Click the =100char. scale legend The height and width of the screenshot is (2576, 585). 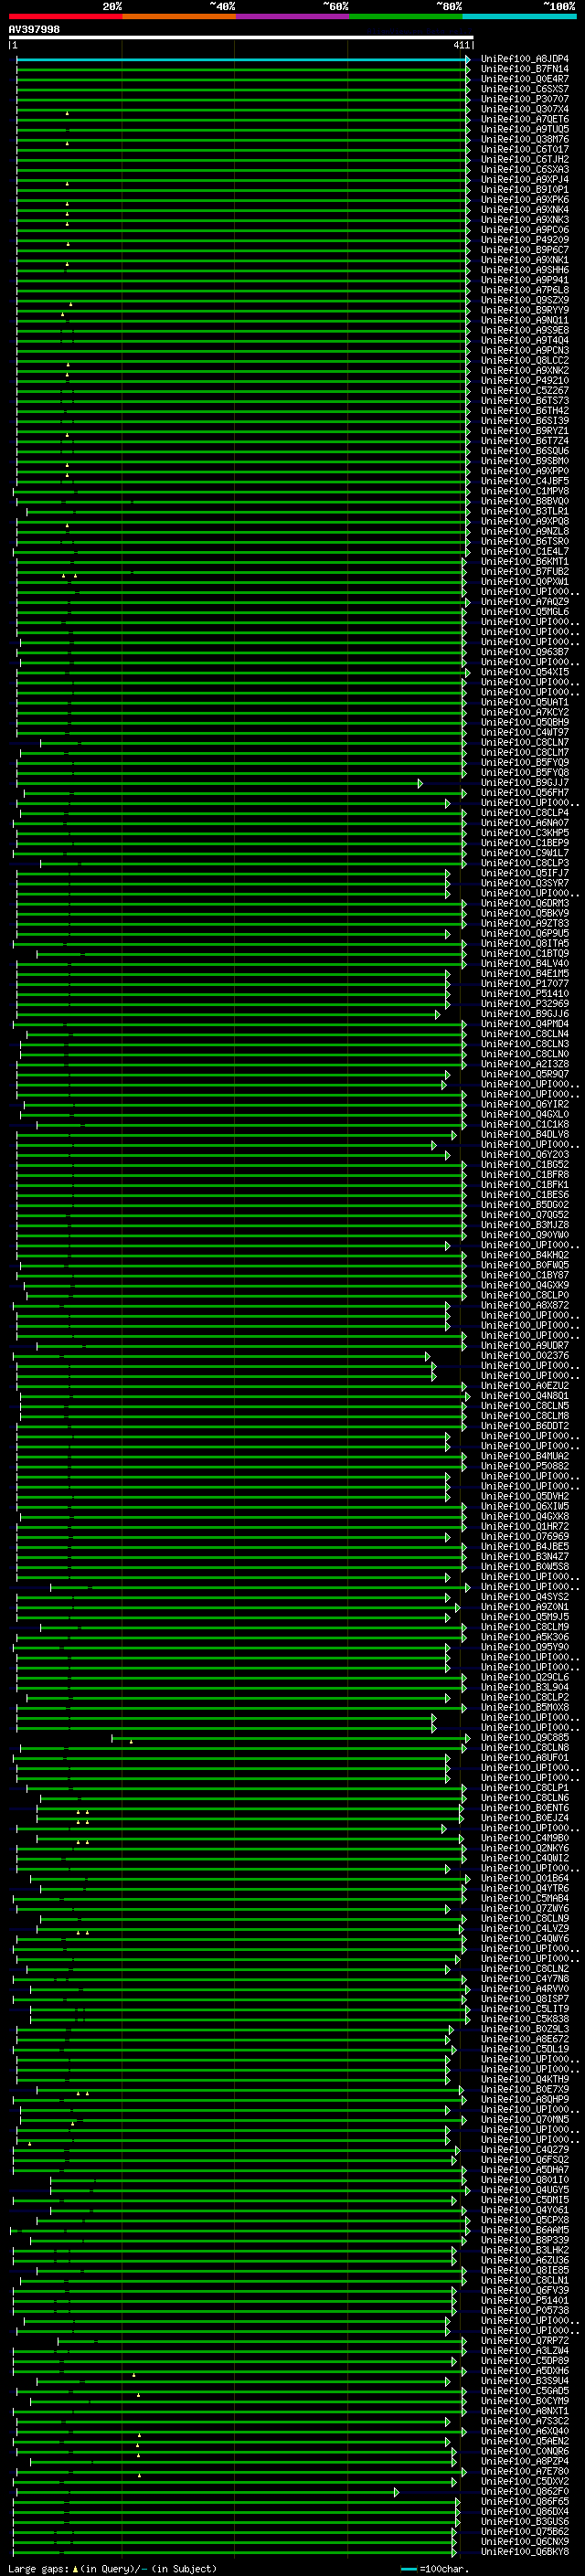tap(434, 2569)
